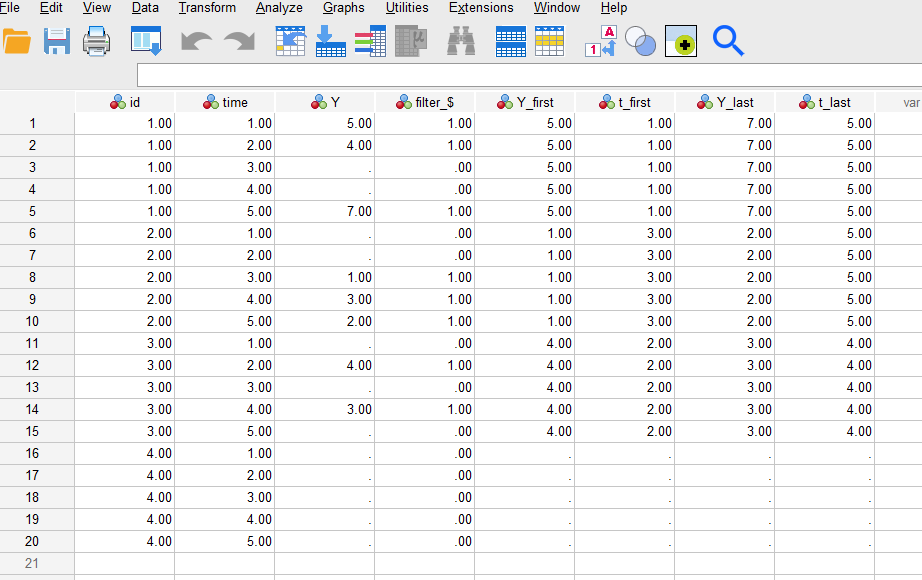
Task: Open the Analyze menu
Action: (279, 8)
